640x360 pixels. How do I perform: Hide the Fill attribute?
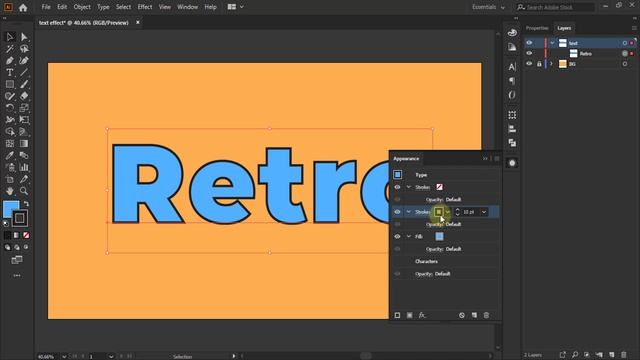coord(397,236)
